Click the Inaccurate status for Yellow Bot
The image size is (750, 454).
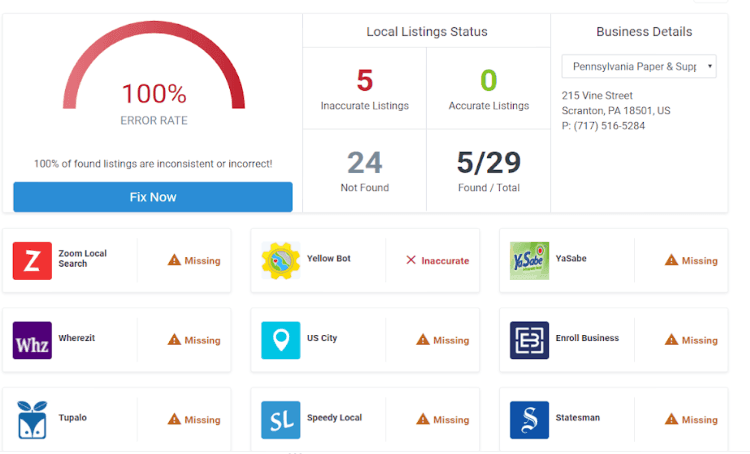point(437,261)
